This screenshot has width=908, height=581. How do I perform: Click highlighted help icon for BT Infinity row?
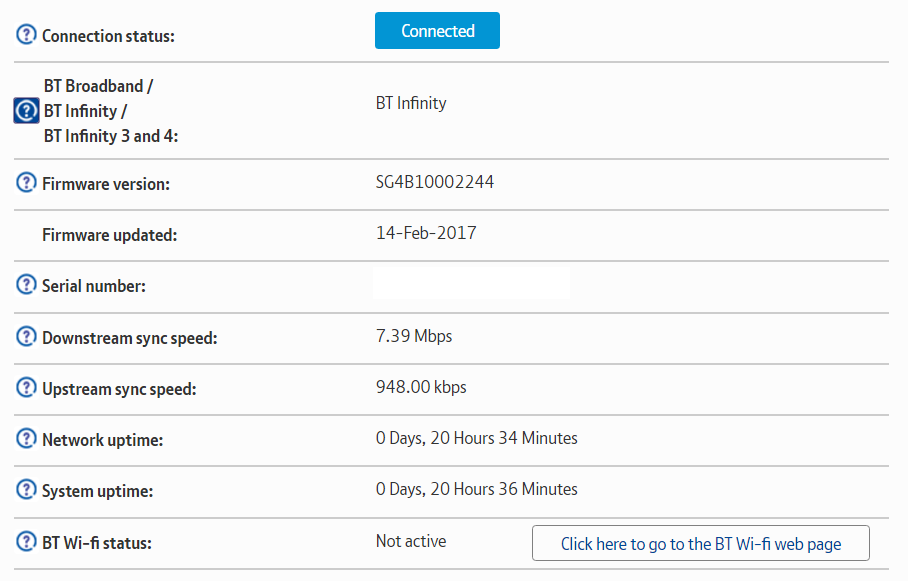pos(26,111)
